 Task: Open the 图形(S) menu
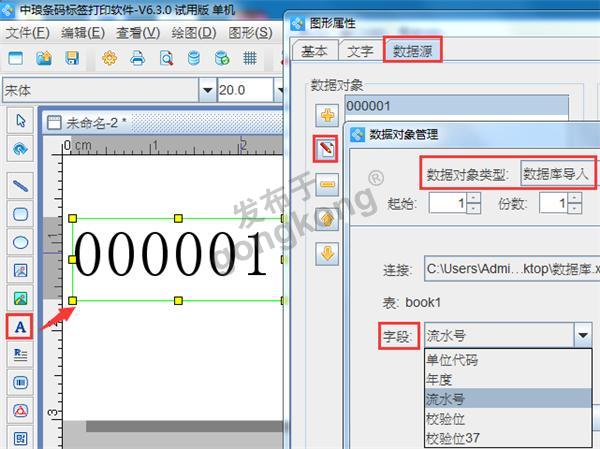coord(250,33)
